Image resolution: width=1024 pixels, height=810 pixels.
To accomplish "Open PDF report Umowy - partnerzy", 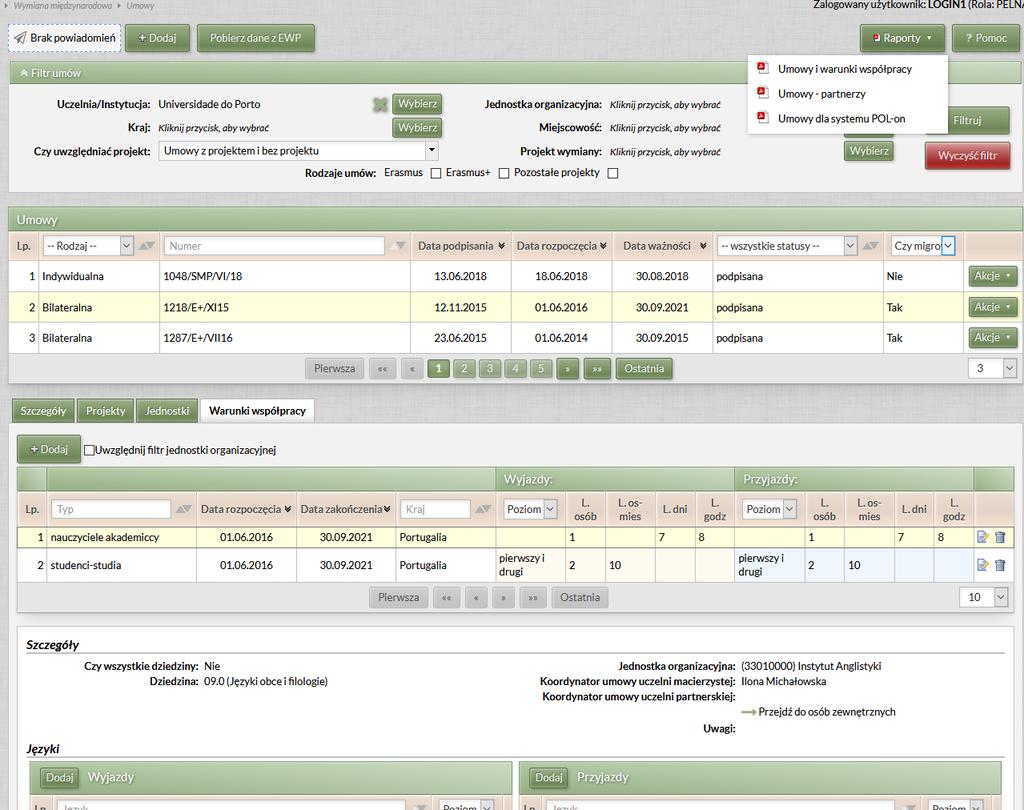I will click(x=821, y=93).
